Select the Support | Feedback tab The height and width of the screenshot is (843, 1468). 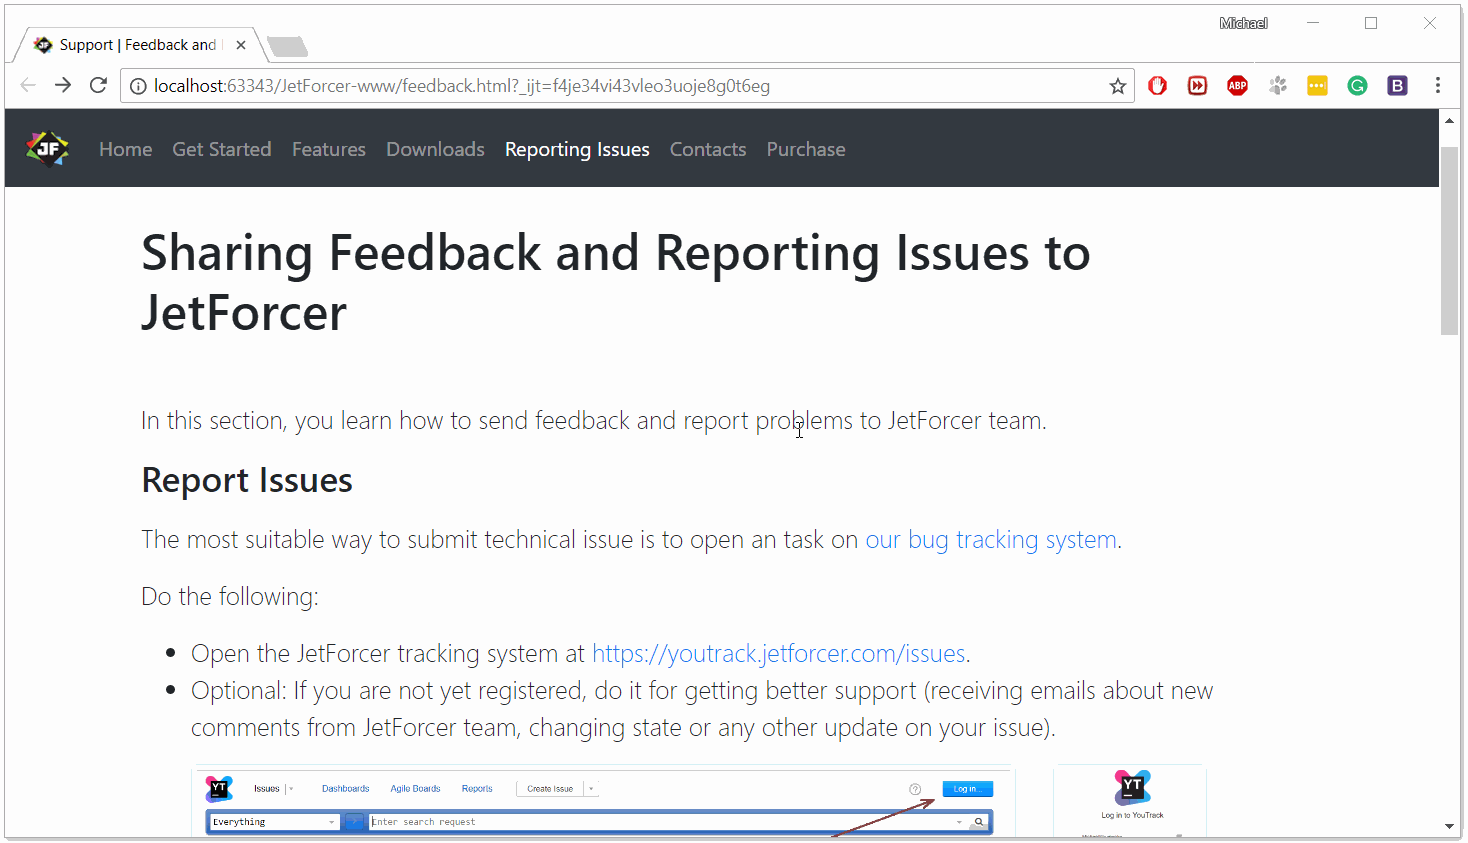coord(138,45)
